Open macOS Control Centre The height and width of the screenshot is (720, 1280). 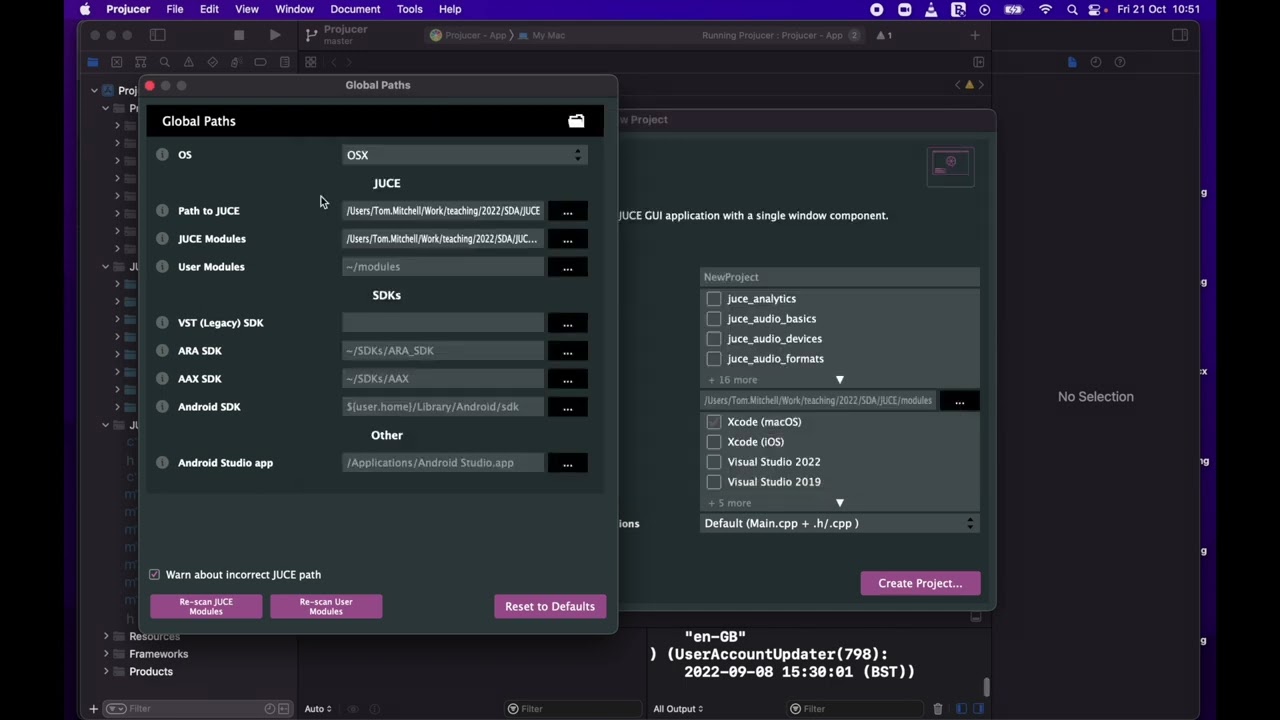click(x=1095, y=9)
